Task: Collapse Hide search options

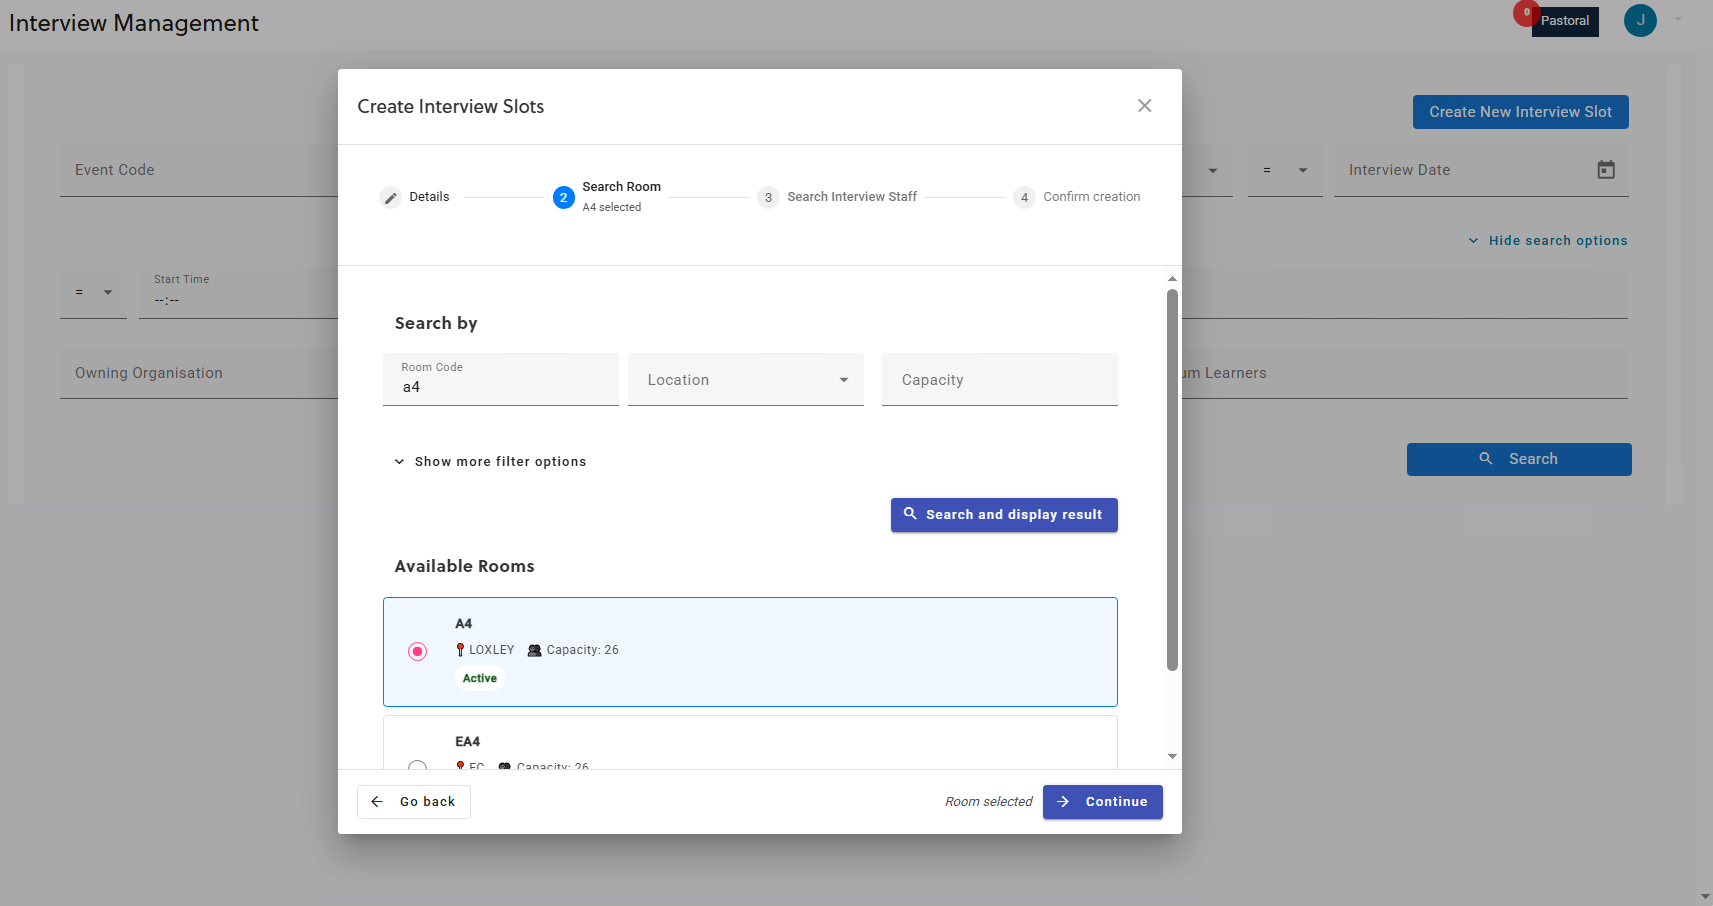Action: coord(1547,241)
